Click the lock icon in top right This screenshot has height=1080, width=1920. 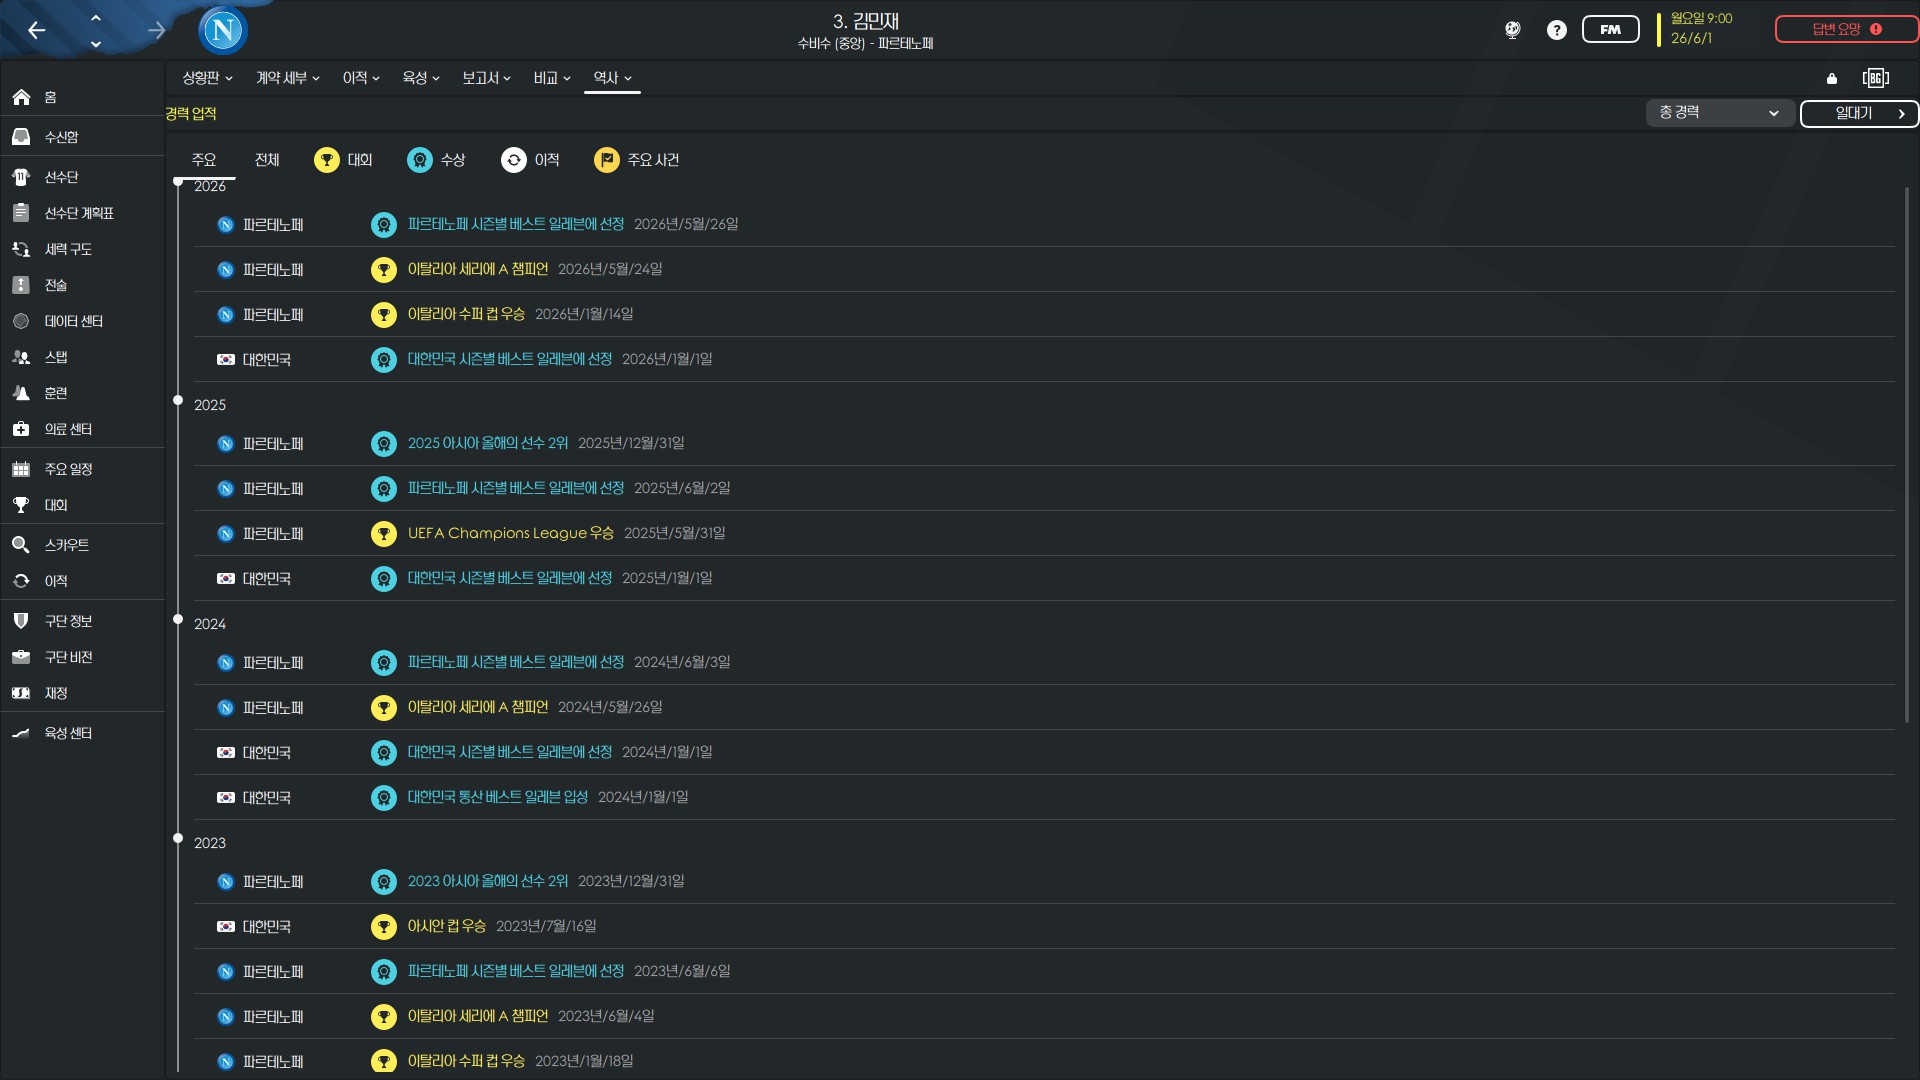pyautogui.click(x=1832, y=78)
